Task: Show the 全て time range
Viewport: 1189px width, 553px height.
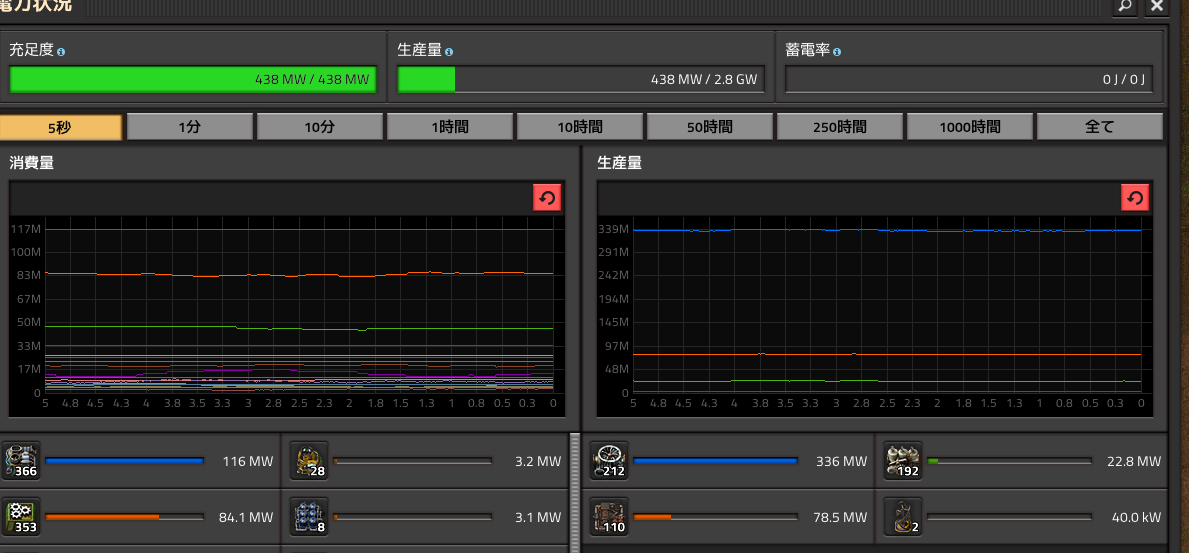Action: point(1100,127)
